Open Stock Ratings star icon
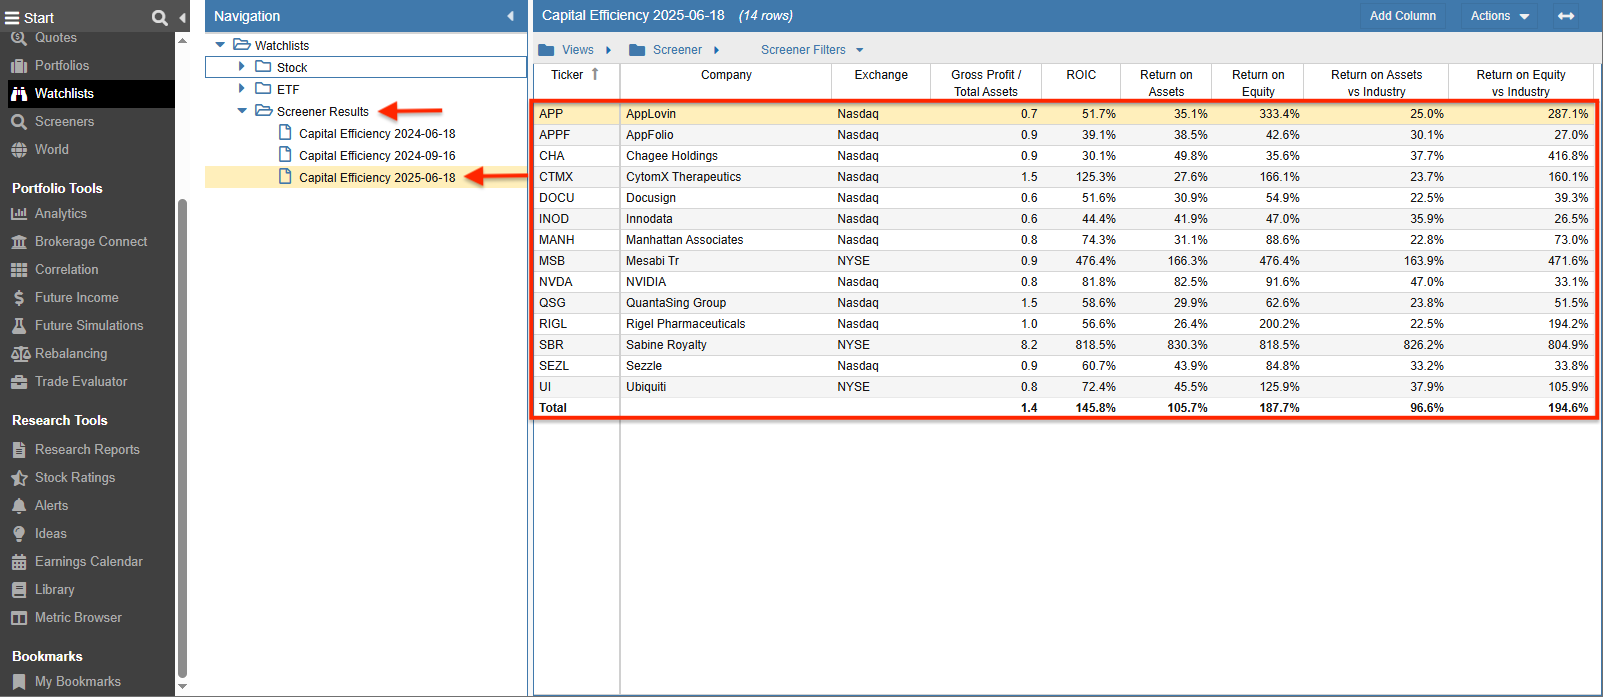The width and height of the screenshot is (1606, 700). coord(19,477)
